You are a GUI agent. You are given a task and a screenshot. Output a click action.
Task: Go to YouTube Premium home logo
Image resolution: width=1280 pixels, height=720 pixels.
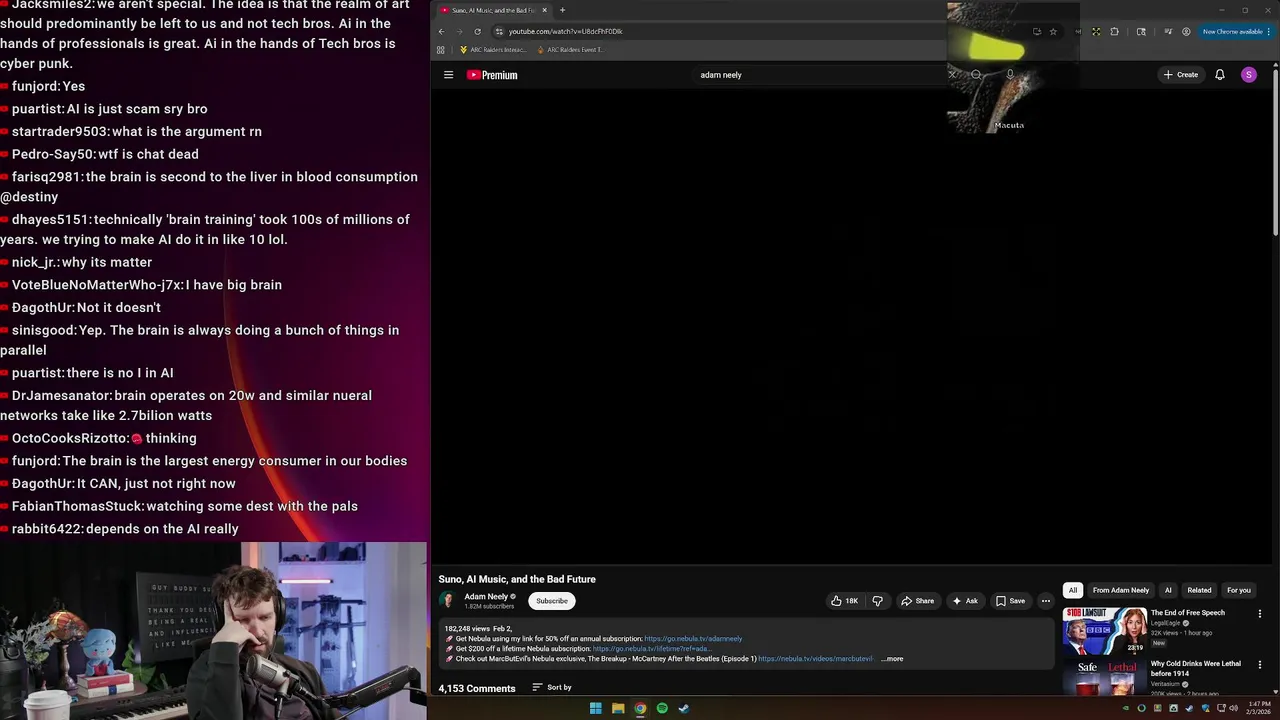(x=492, y=75)
